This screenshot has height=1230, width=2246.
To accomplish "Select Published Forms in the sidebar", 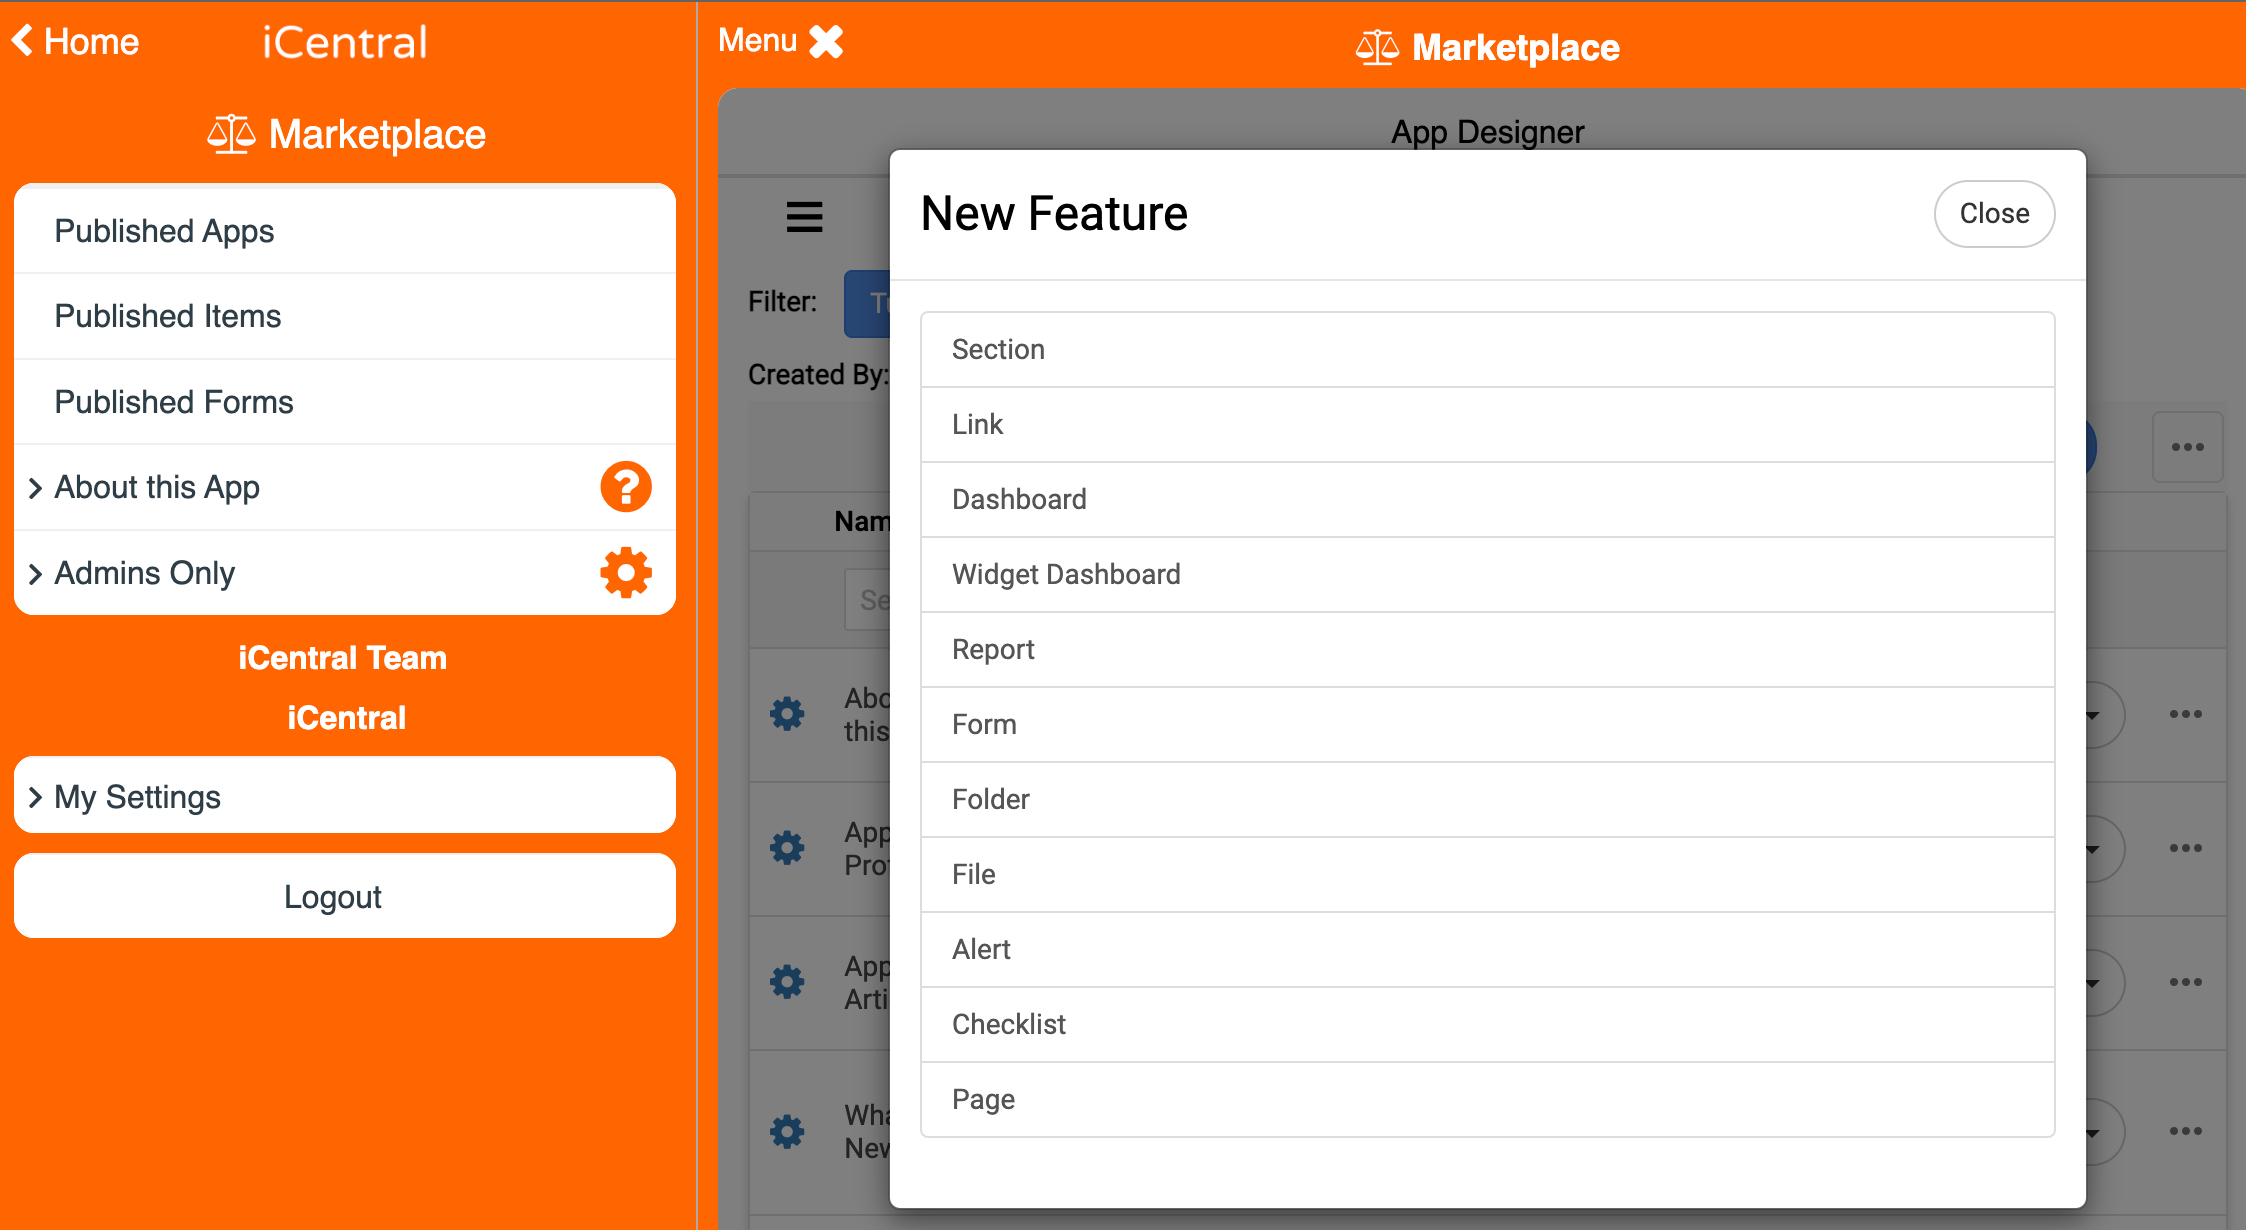I will 173,401.
